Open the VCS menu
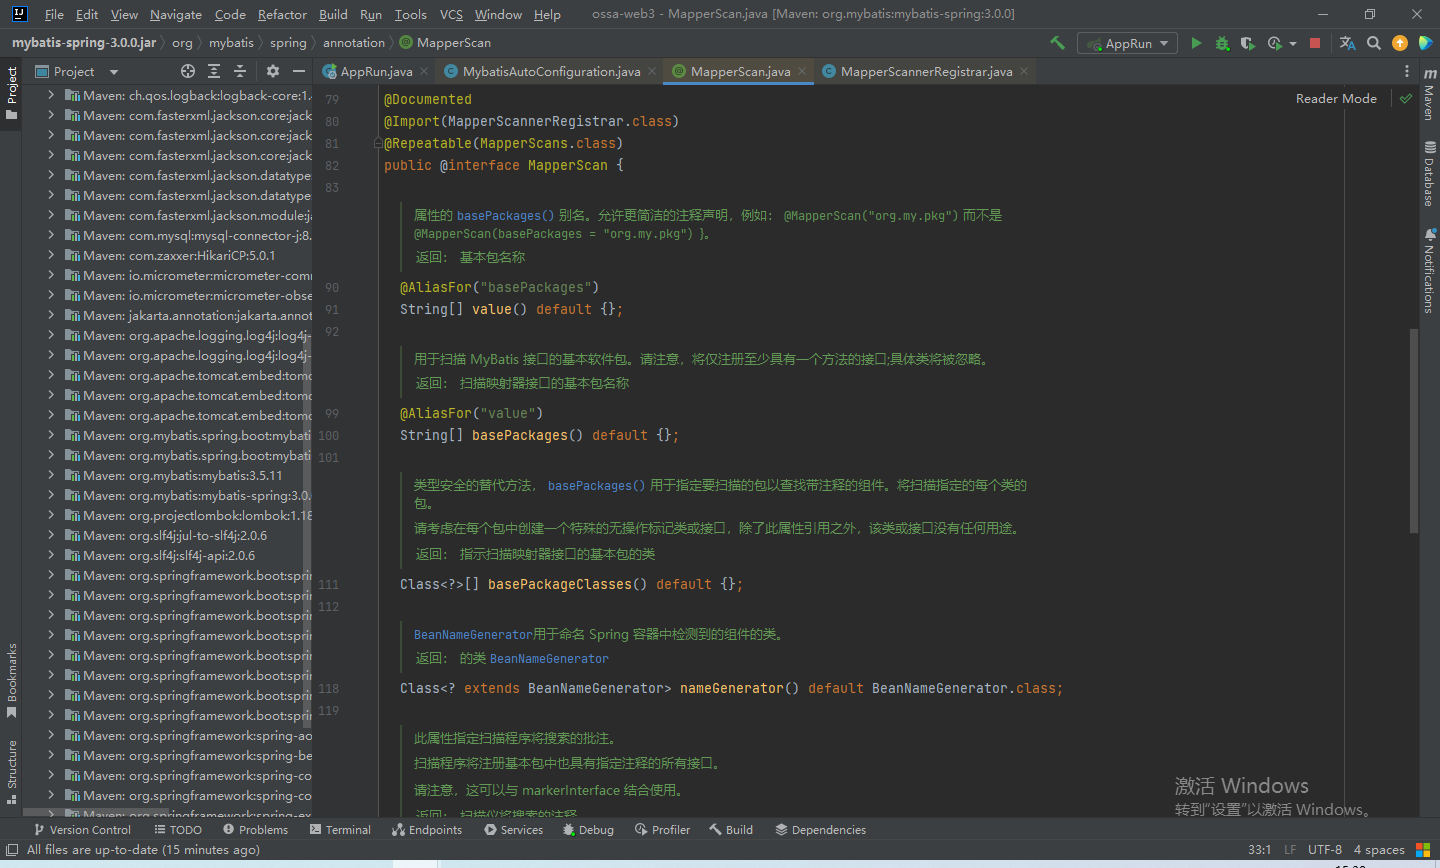 coord(451,14)
